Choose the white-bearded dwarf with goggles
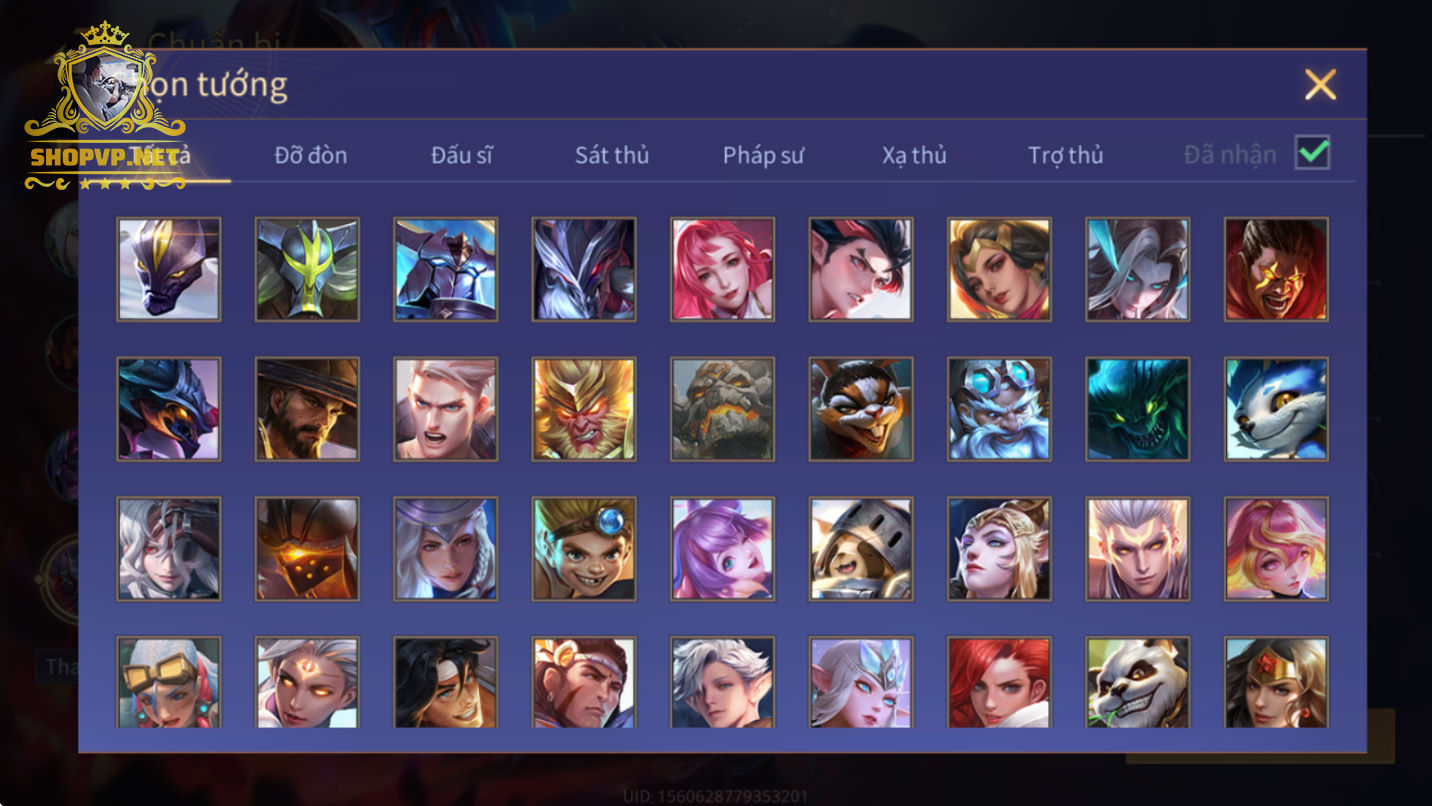This screenshot has width=1432, height=806. pyautogui.click(x=999, y=409)
